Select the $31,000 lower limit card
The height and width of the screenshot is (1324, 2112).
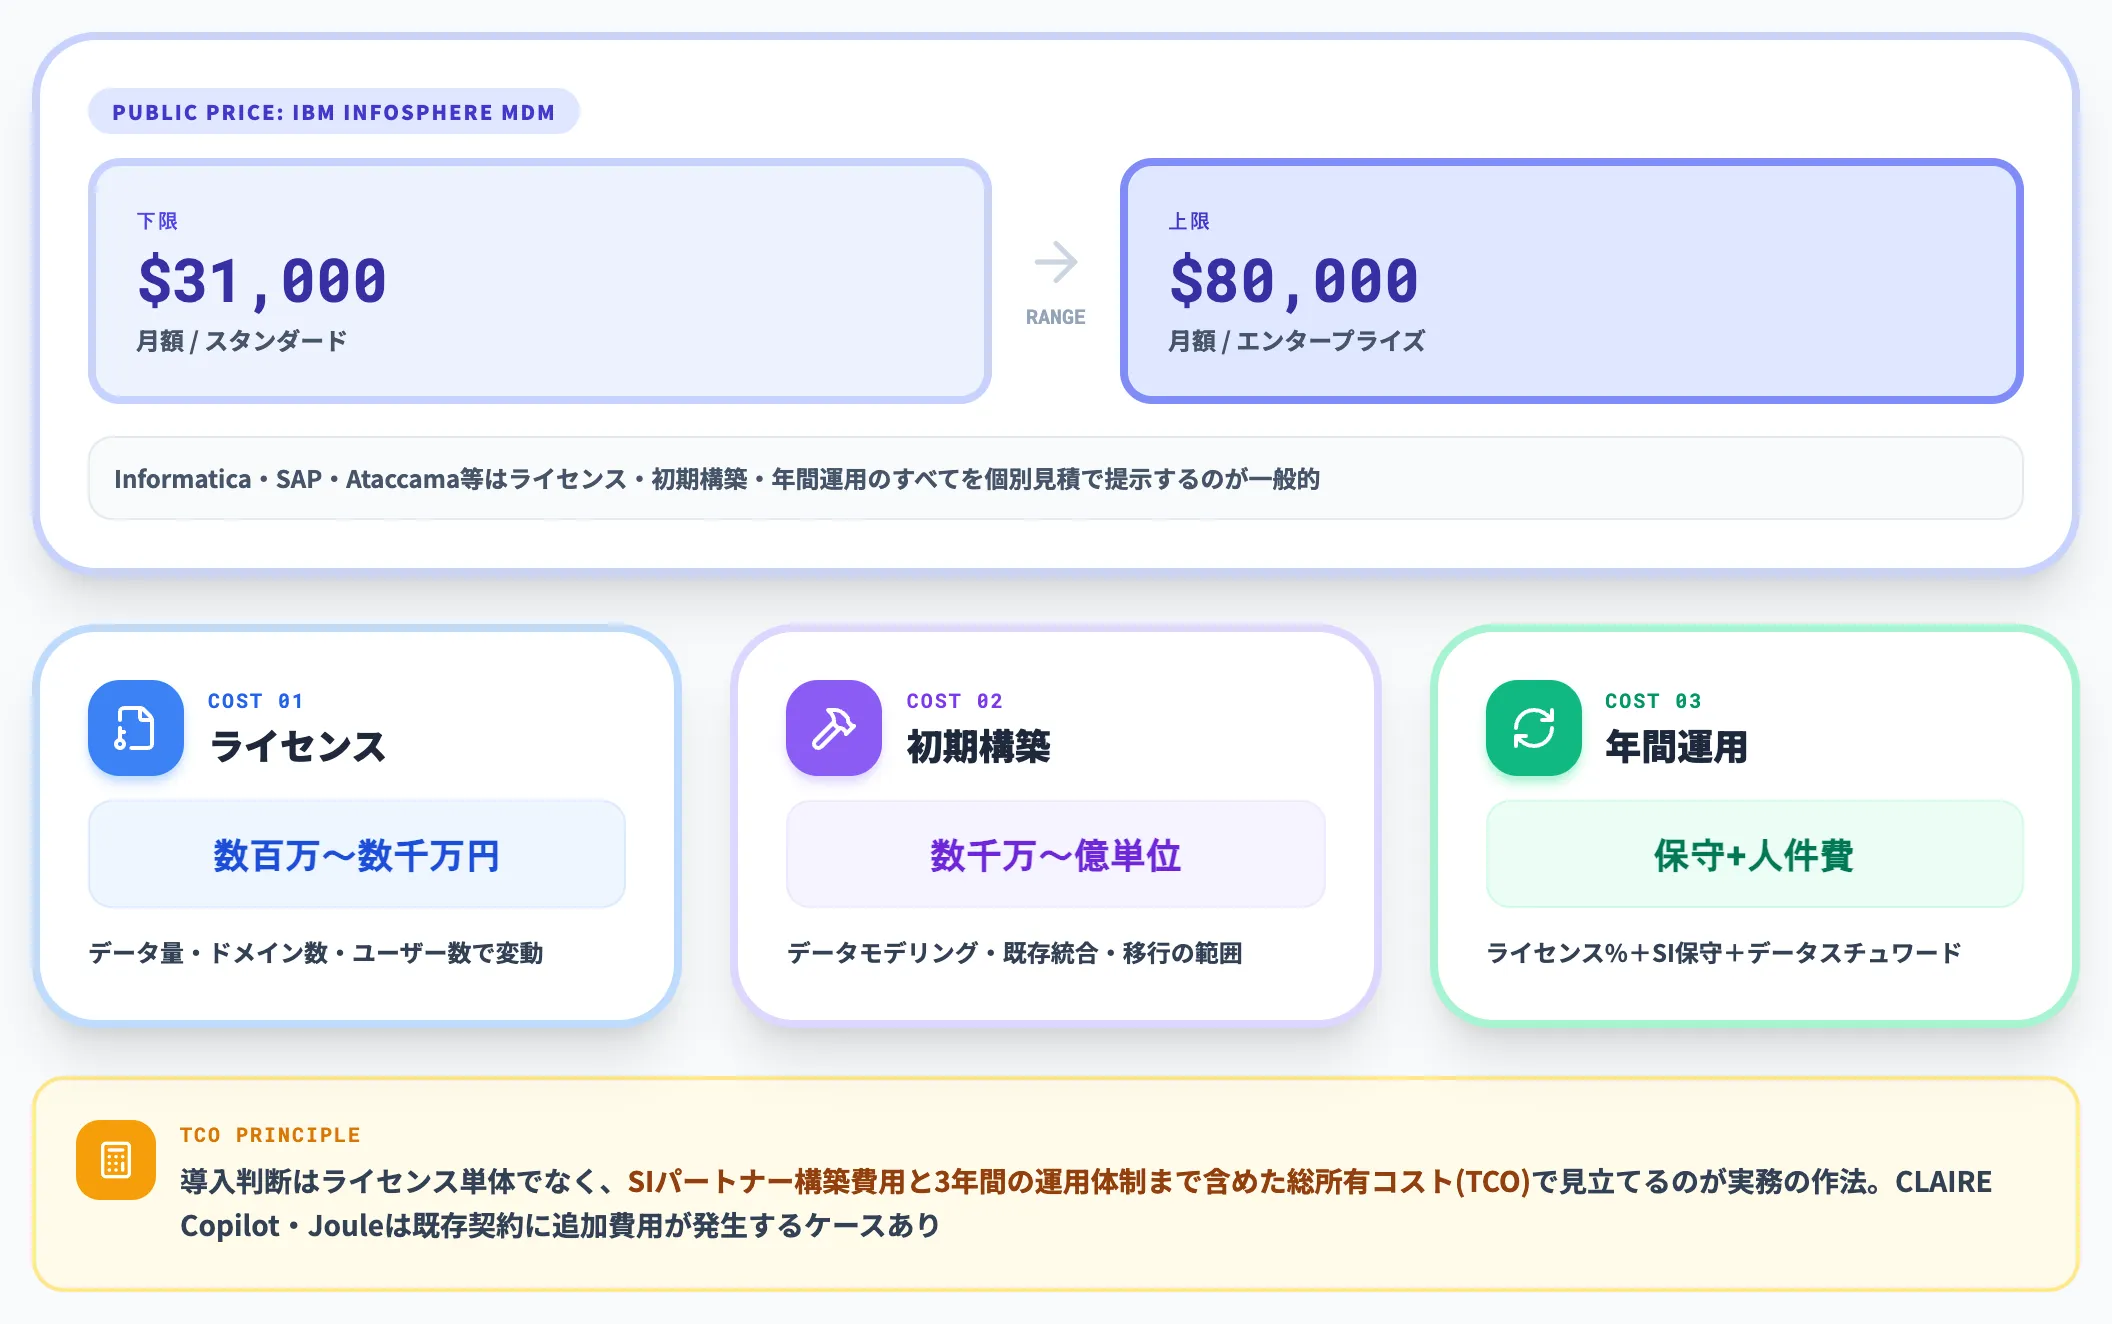[540, 281]
